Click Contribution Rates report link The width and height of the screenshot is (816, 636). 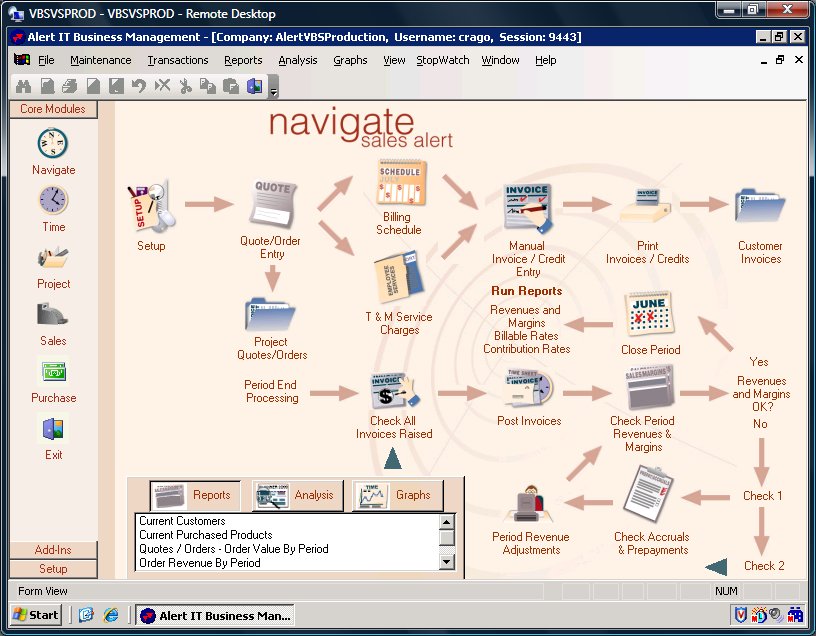(x=527, y=349)
